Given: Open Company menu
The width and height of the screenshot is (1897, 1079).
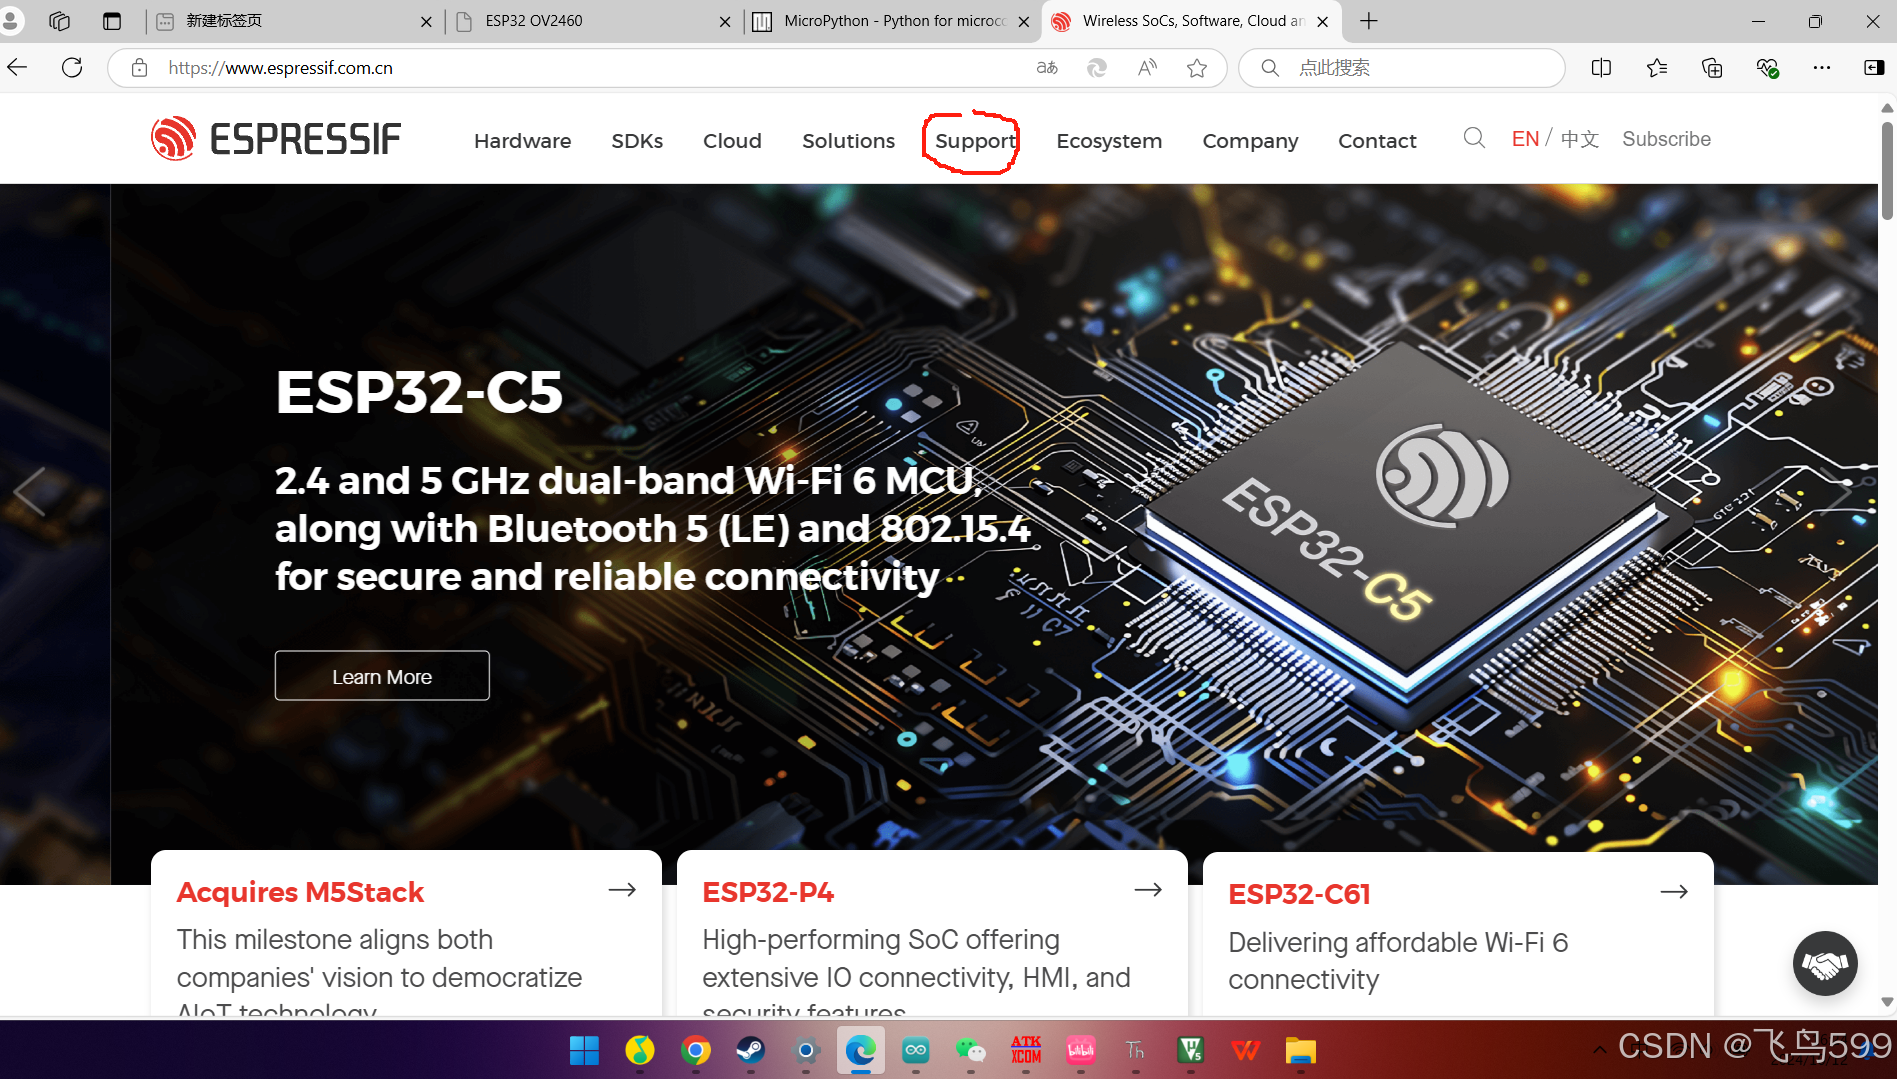Looking at the screenshot, I should click(1250, 141).
